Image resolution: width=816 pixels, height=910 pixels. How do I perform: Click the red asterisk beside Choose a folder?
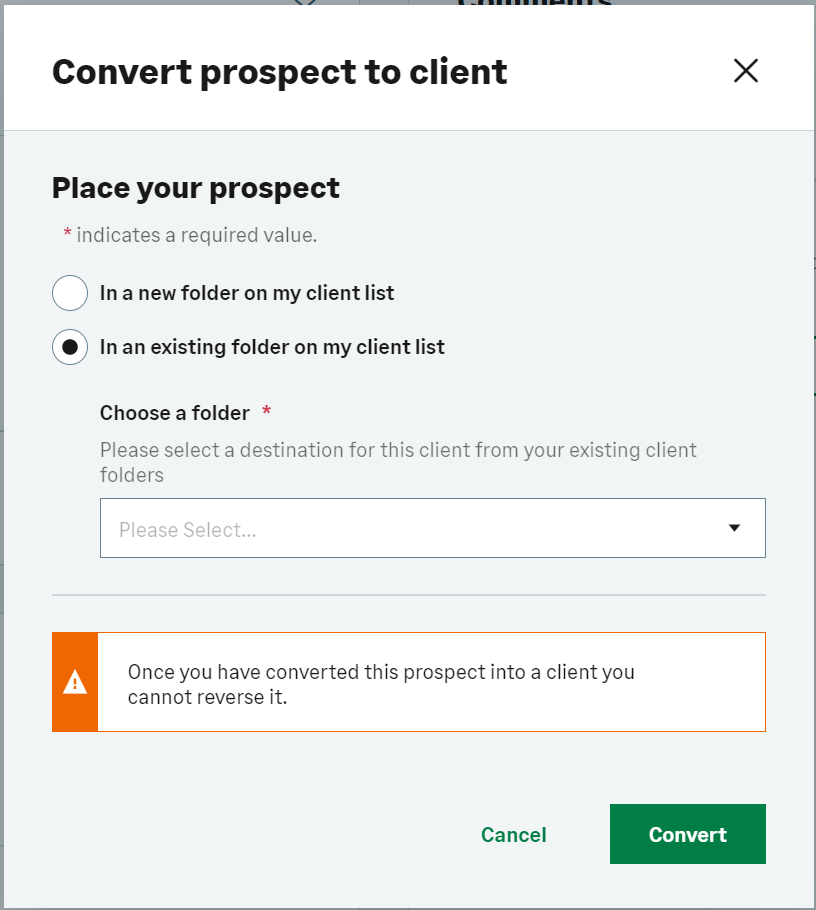click(x=267, y=412)
